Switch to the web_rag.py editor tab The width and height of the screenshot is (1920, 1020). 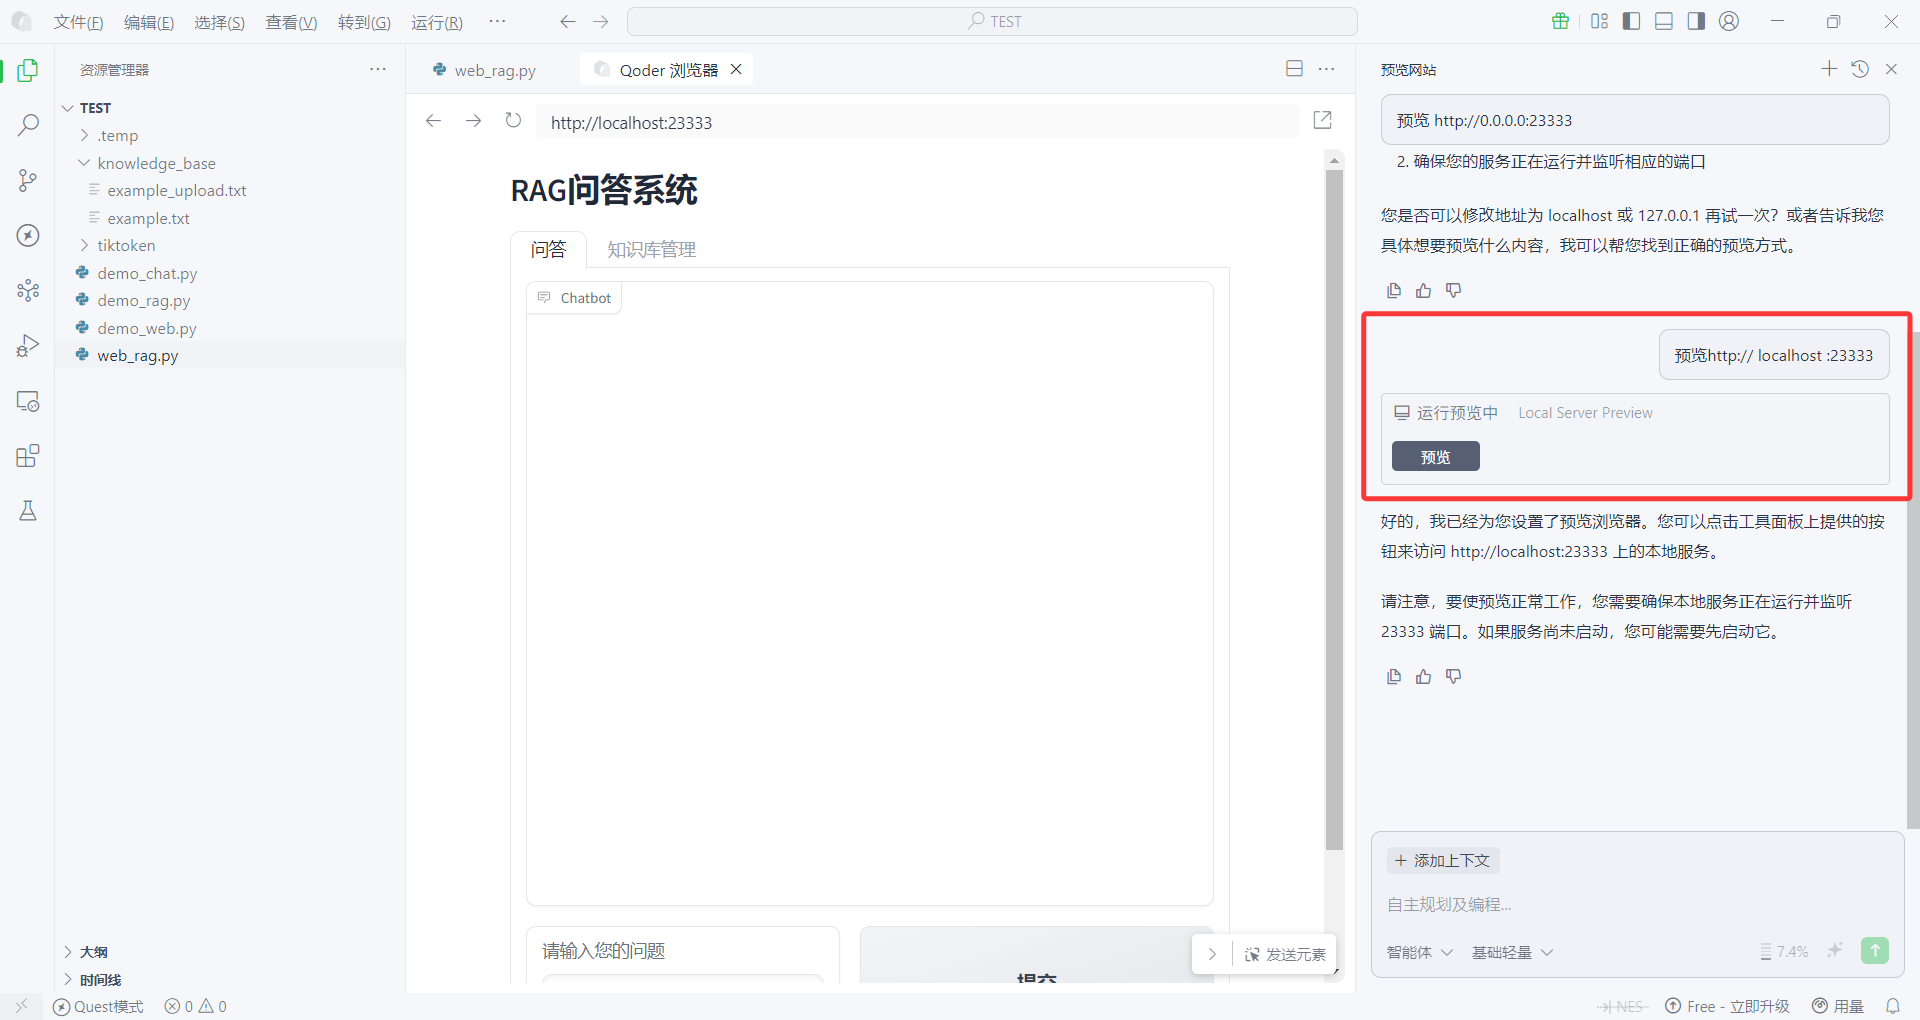point(485,70)
